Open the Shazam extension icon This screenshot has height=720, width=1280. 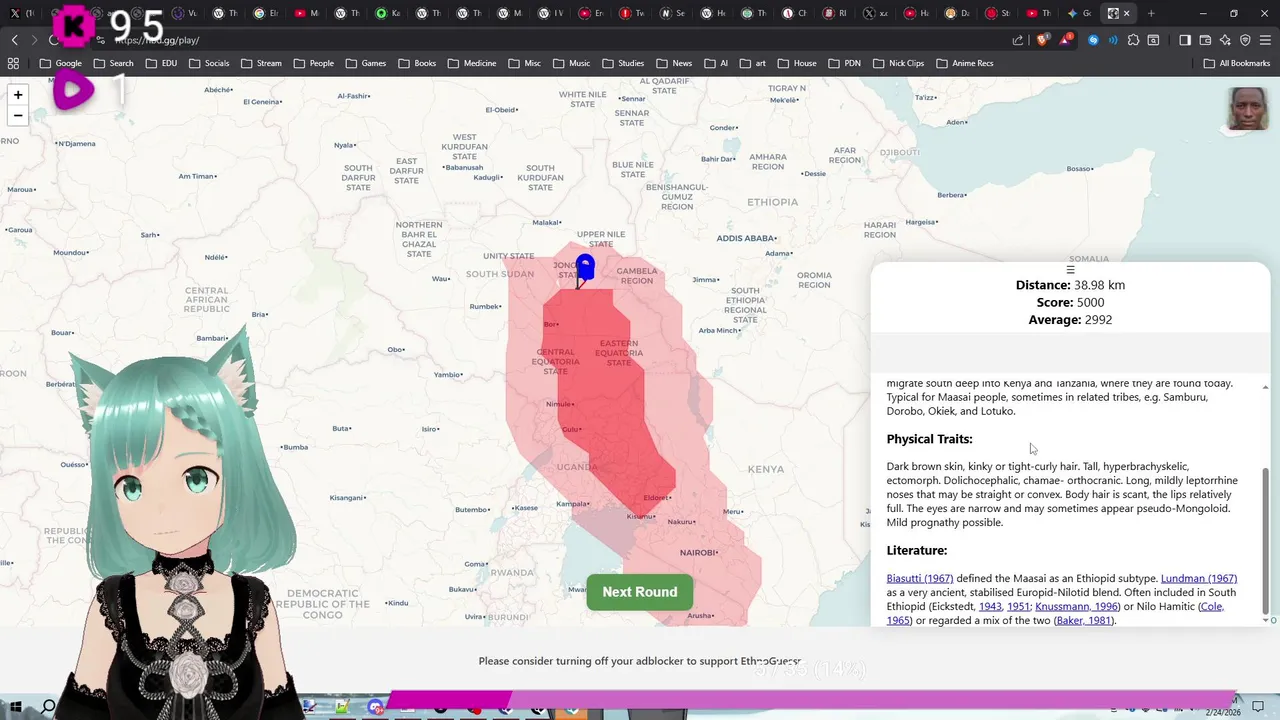tap(1093, 40)
